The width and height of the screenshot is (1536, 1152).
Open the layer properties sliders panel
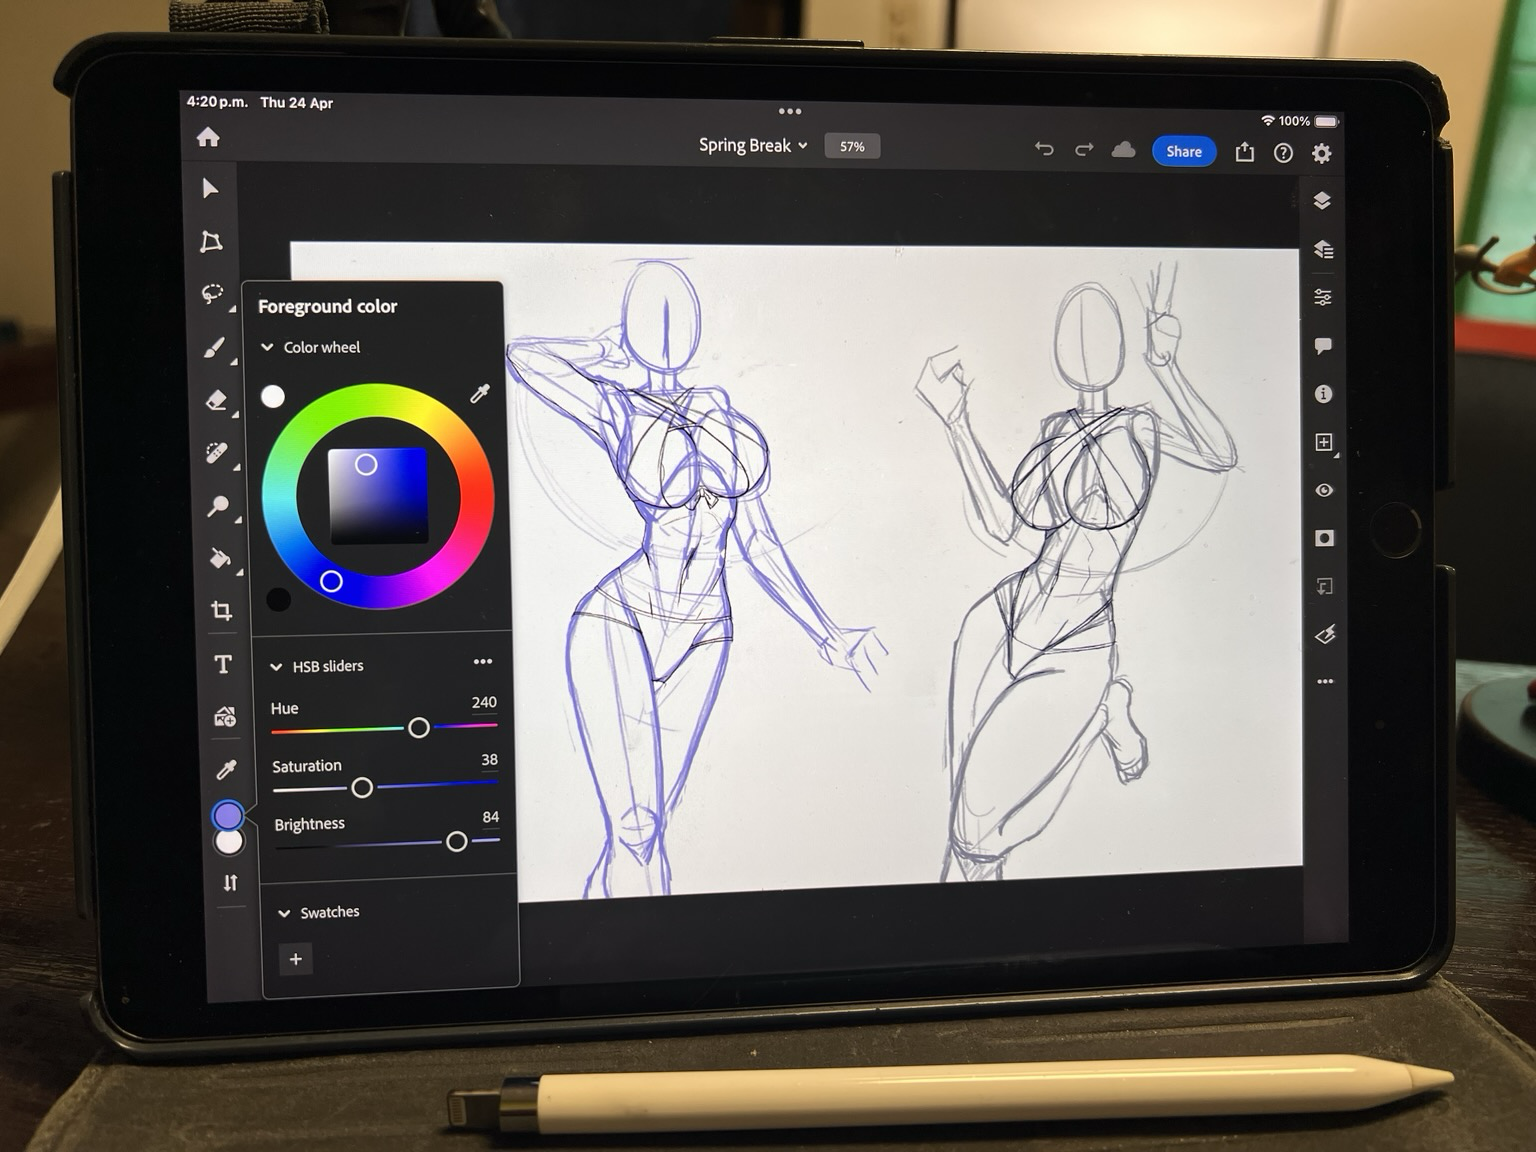point(1323,297)
